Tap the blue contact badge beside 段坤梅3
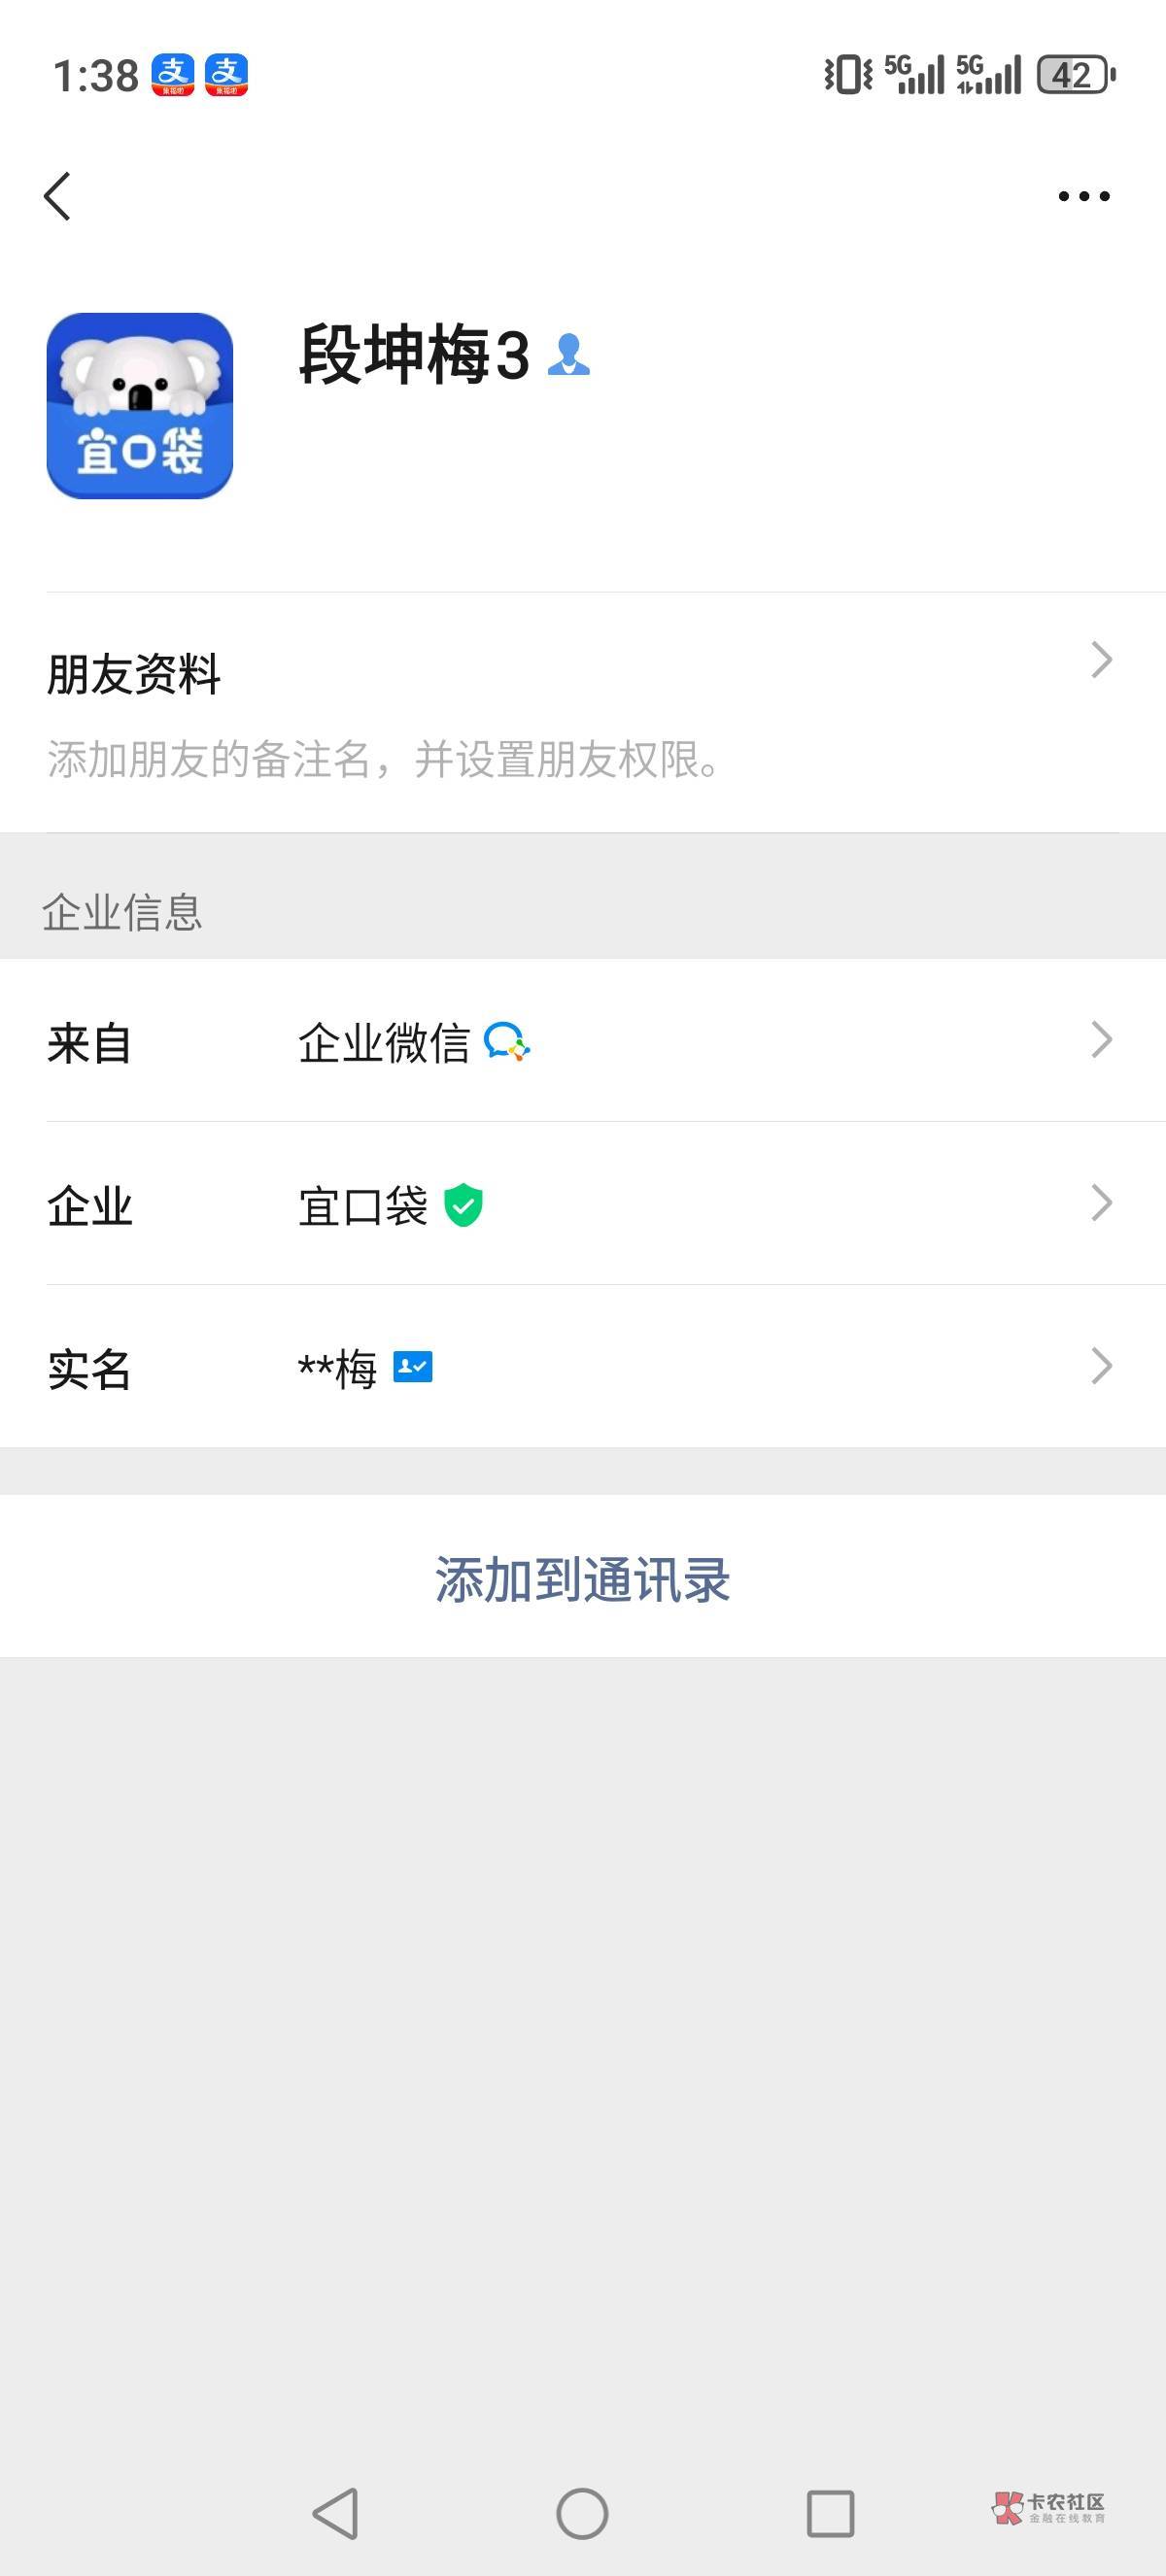 tap(569, 355)
